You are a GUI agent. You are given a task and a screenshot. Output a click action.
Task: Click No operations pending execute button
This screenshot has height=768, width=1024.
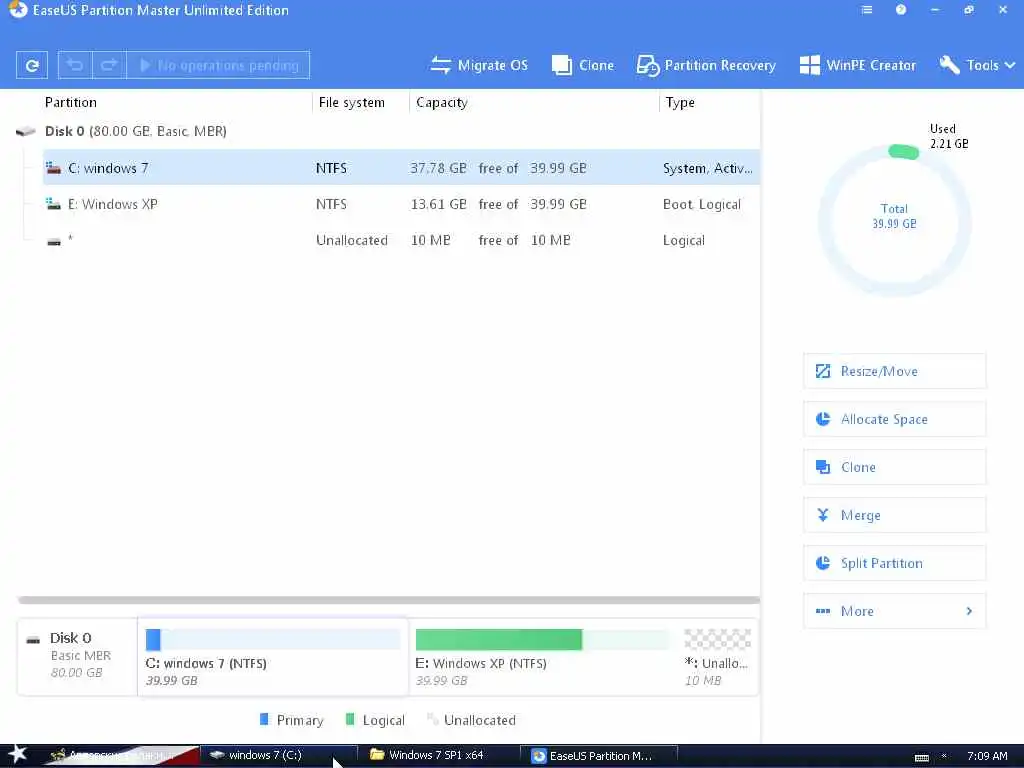[x=218, y=65]
